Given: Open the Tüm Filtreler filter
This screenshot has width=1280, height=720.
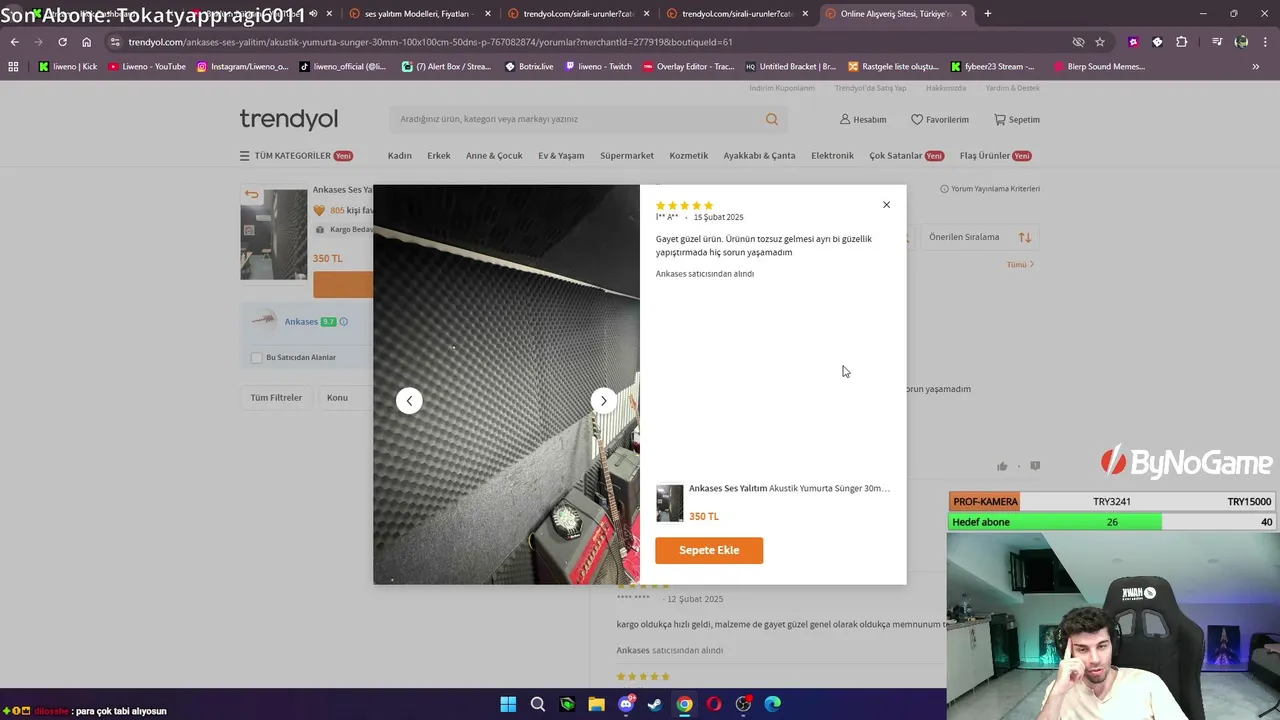Looking at the screenshot, I should [x=276, y=398].
